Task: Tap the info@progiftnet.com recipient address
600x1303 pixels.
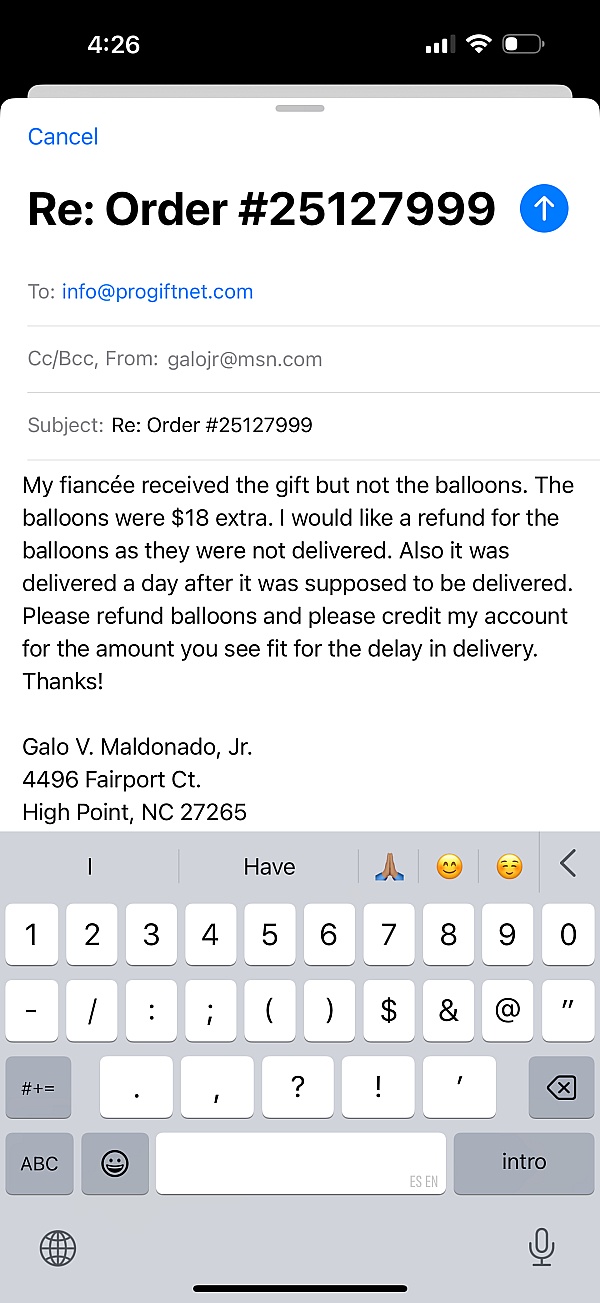Action: coord(157,292)
